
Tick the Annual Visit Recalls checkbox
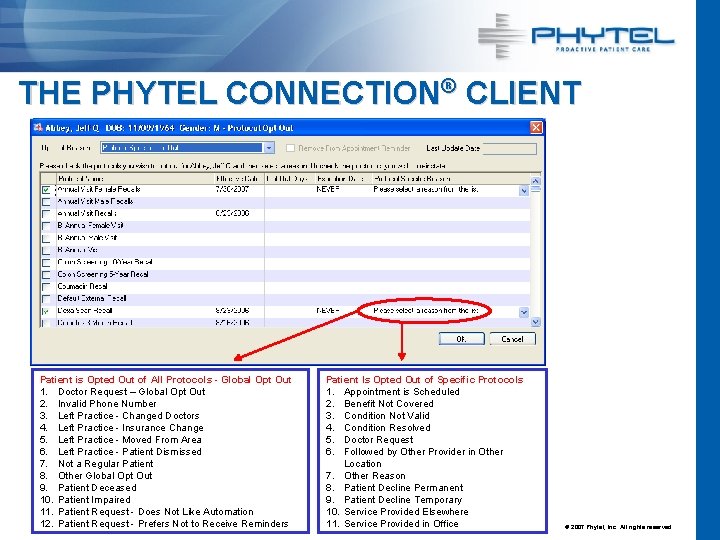(x=46, y=214)
